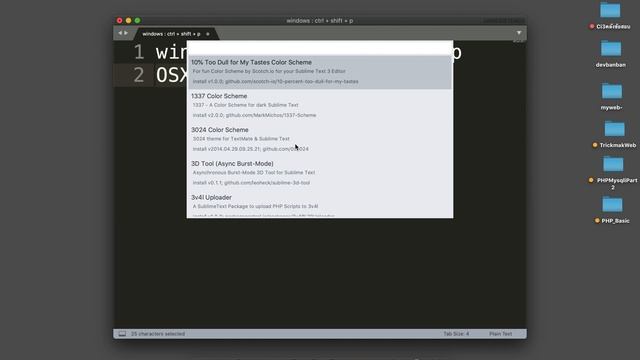Screen dimensions: 640x360
Task: Click the install v1.0.0 scotch-io github line
Action: point(276,82)
